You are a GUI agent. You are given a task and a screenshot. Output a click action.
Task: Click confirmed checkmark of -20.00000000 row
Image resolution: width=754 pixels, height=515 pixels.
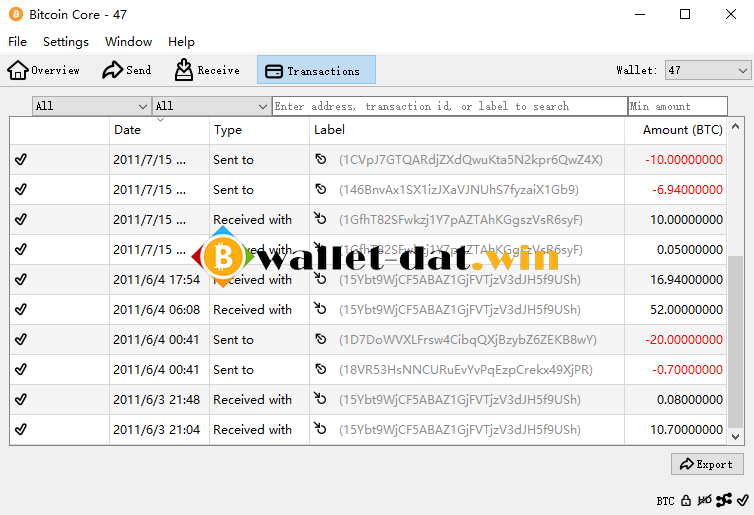(x=21, y=339)
